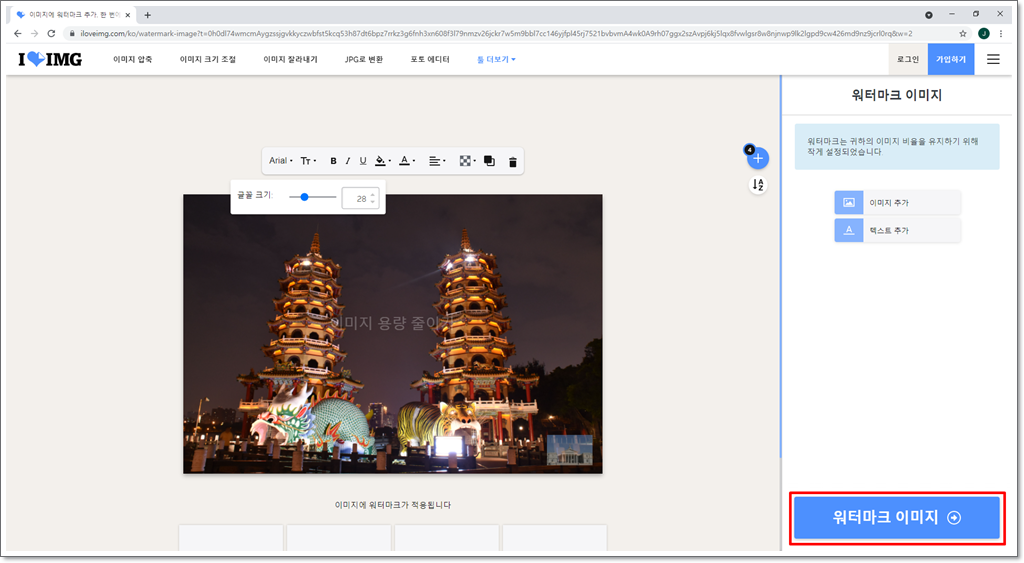Image resolution: width=1024 pixels, height=563 pixels.
Task: Open the hamburger menu icon
Action: [993, 59]
